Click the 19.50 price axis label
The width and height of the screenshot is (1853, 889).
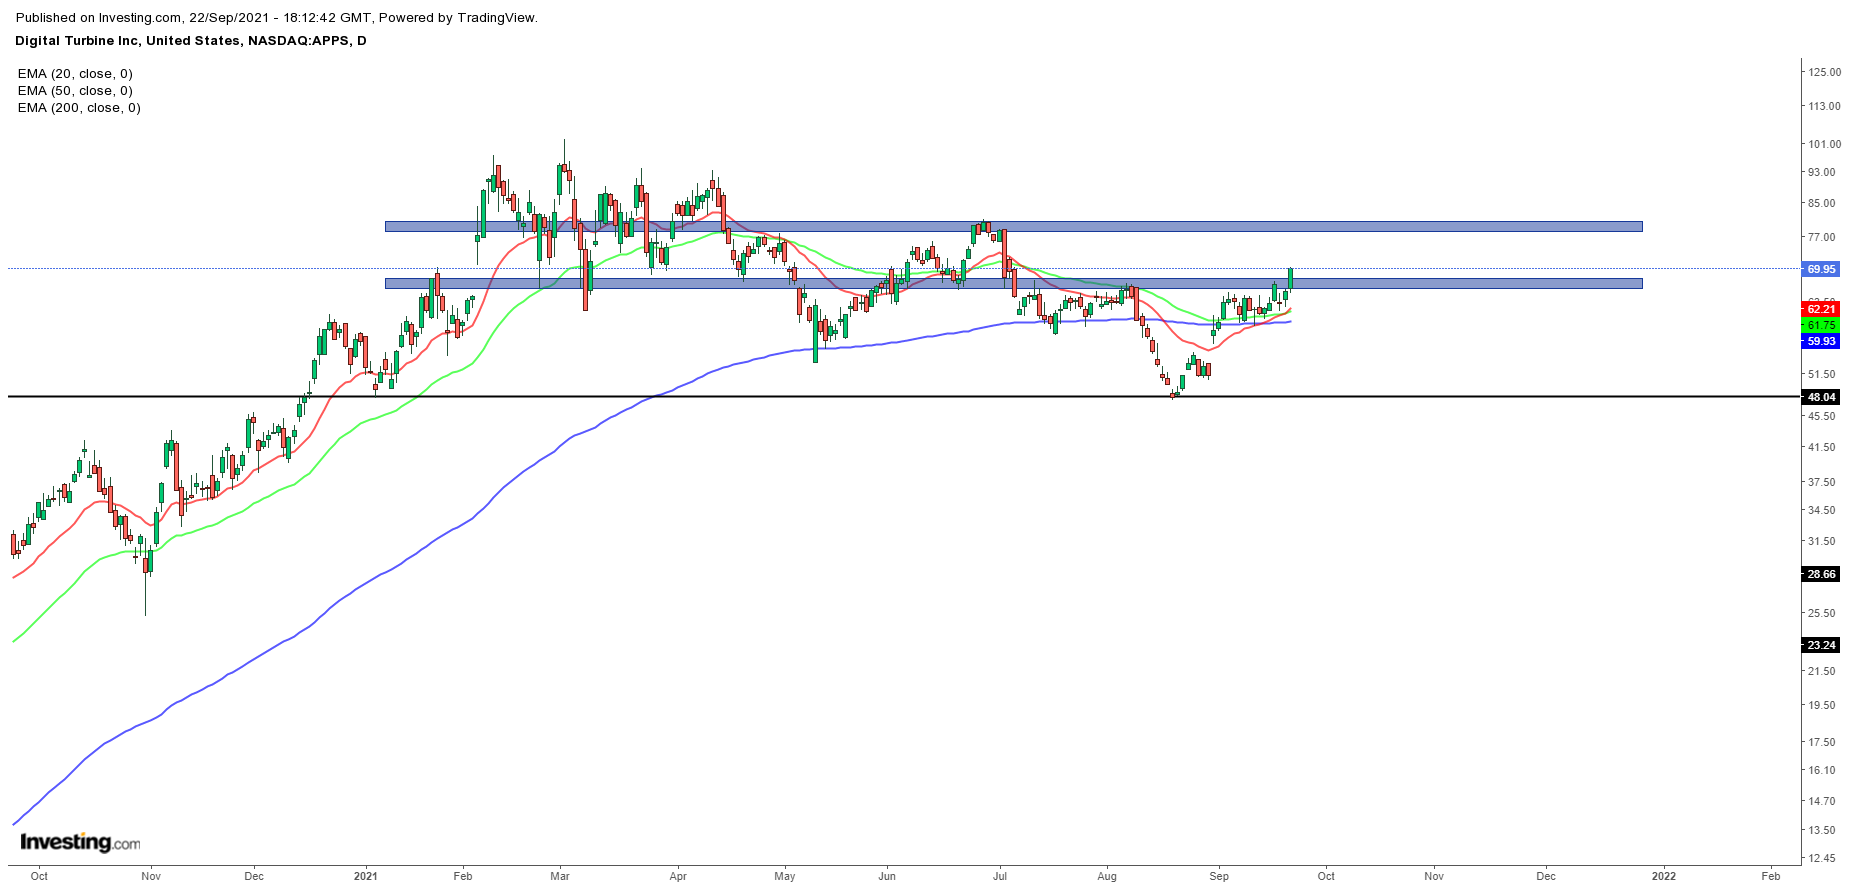coord(1821,705)
